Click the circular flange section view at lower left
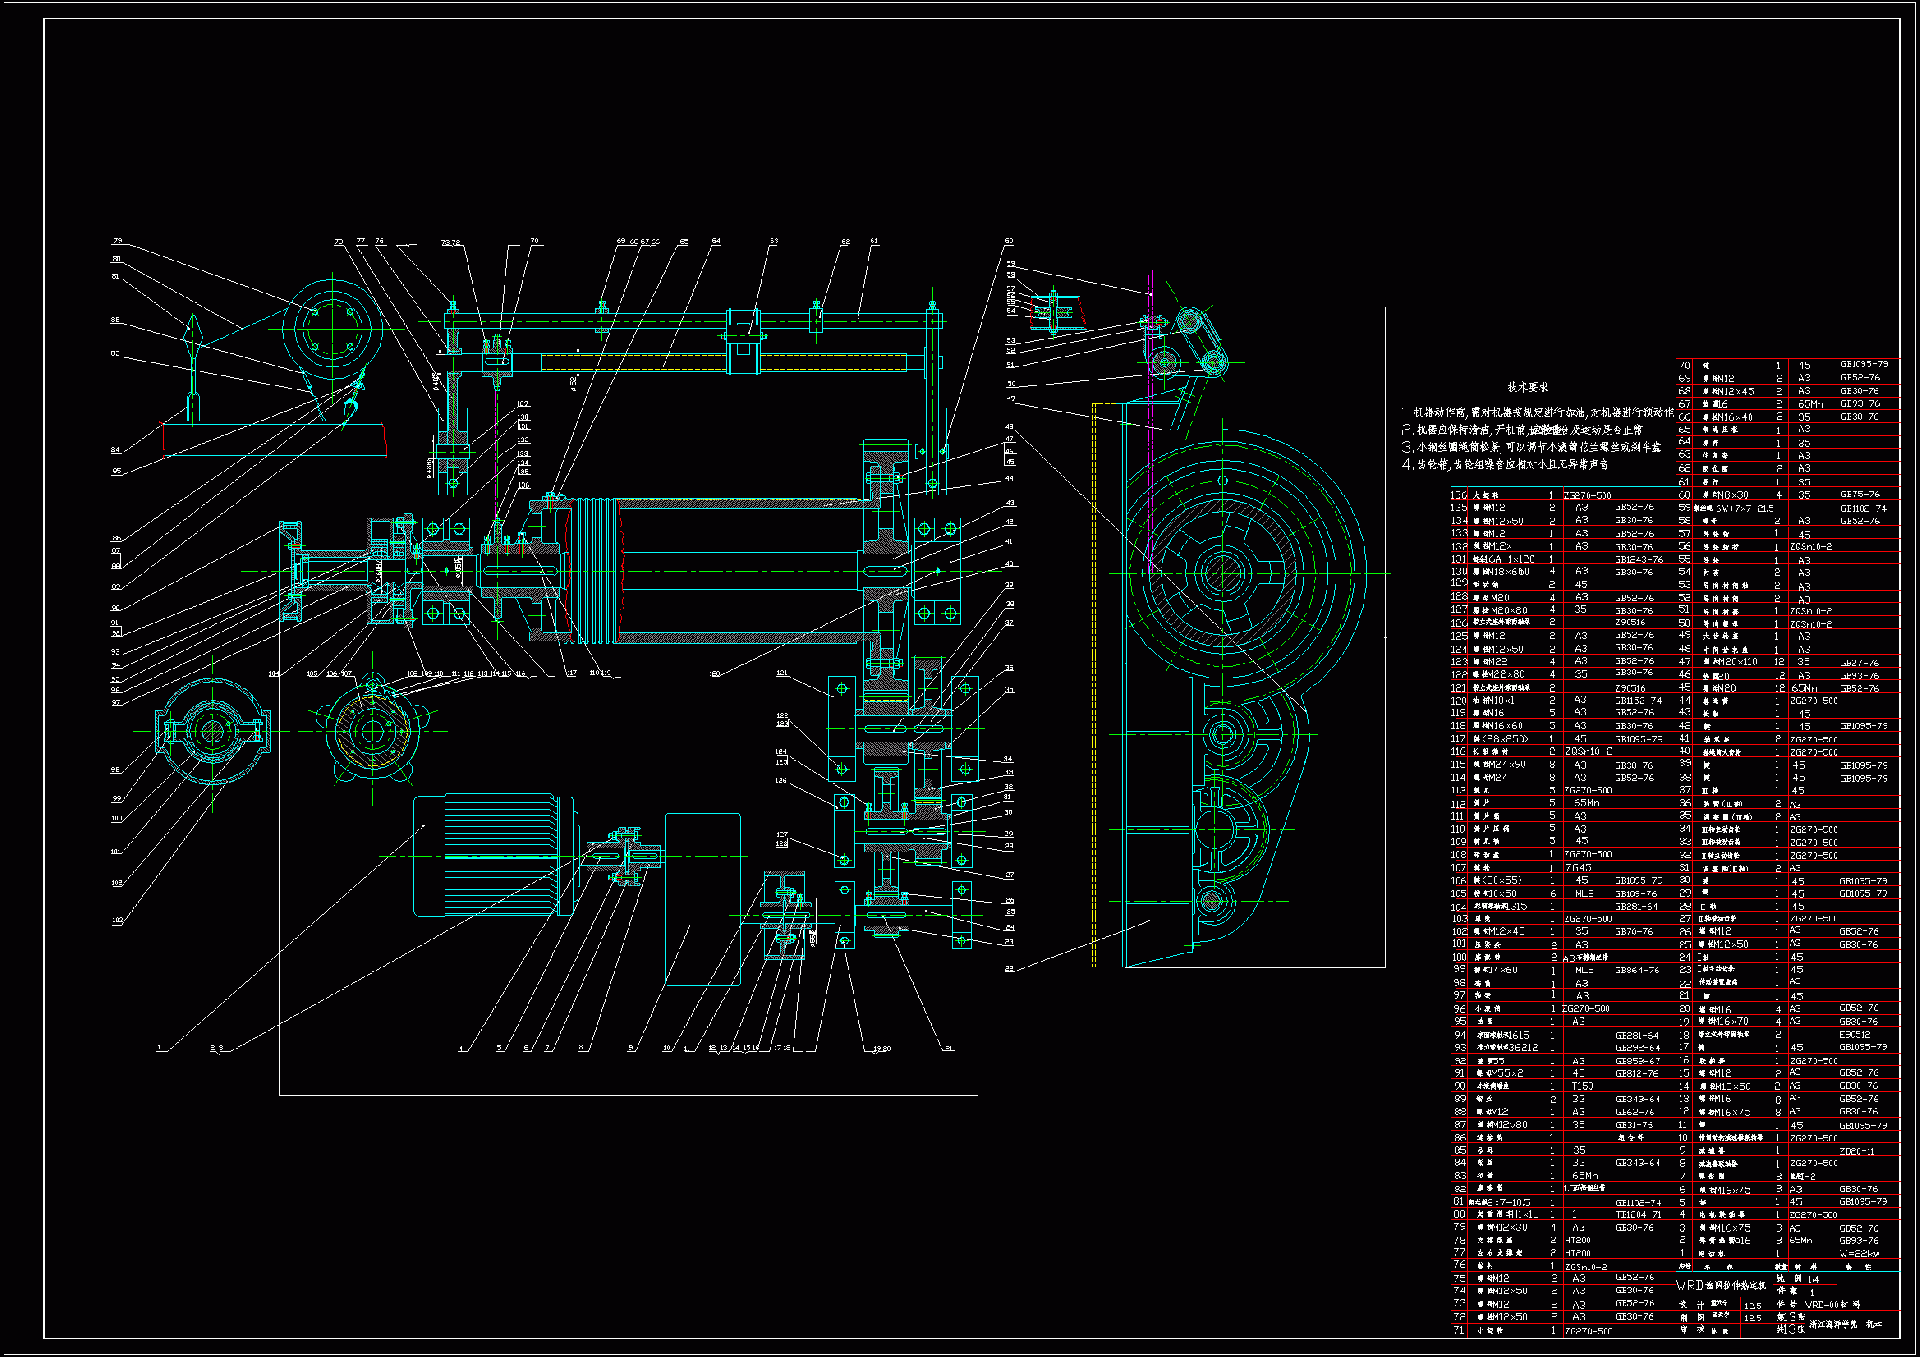Viewport: 1920px width, 1357px height. (212, 732)
